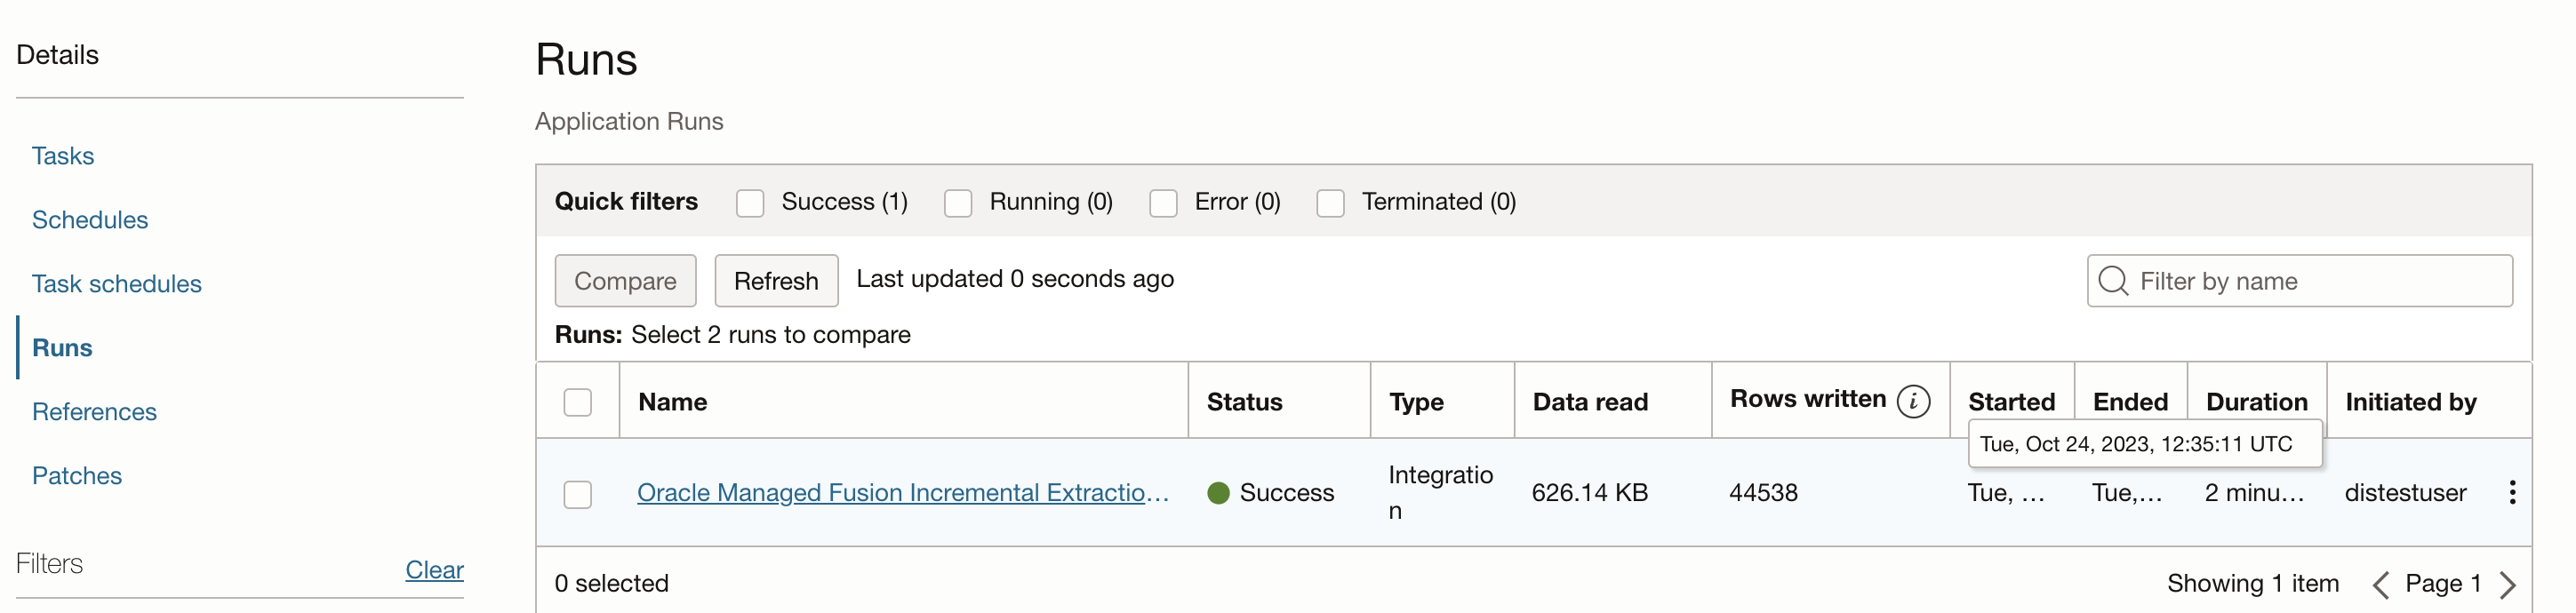The width and height of the screenshot is (2576, 613).
Task: Check the Terminated quick filter
Action: (1330, 203)
